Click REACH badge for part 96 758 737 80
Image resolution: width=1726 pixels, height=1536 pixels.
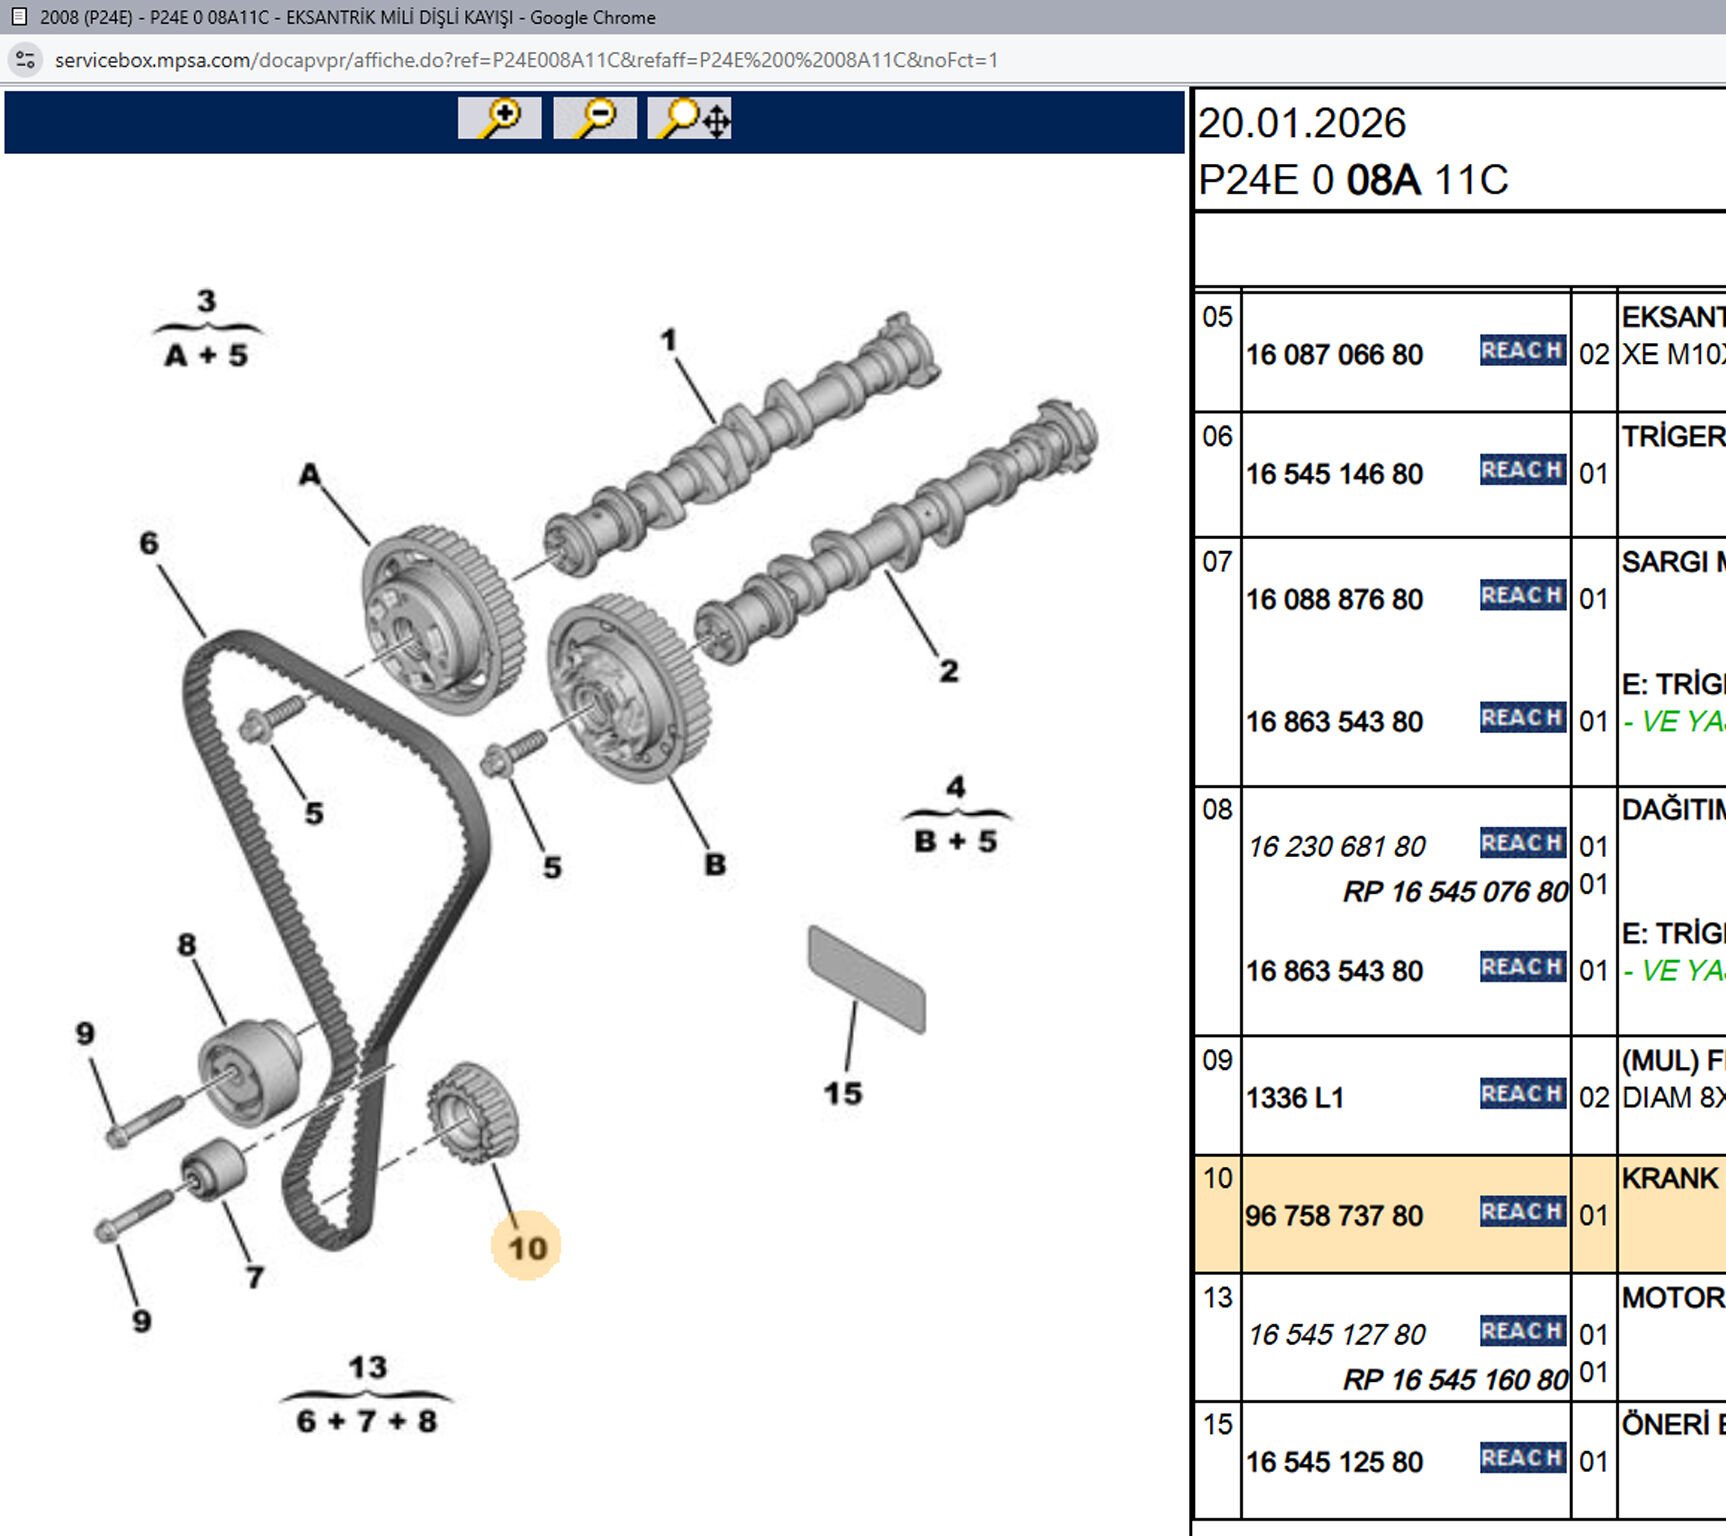(x=1522, y=1212)
